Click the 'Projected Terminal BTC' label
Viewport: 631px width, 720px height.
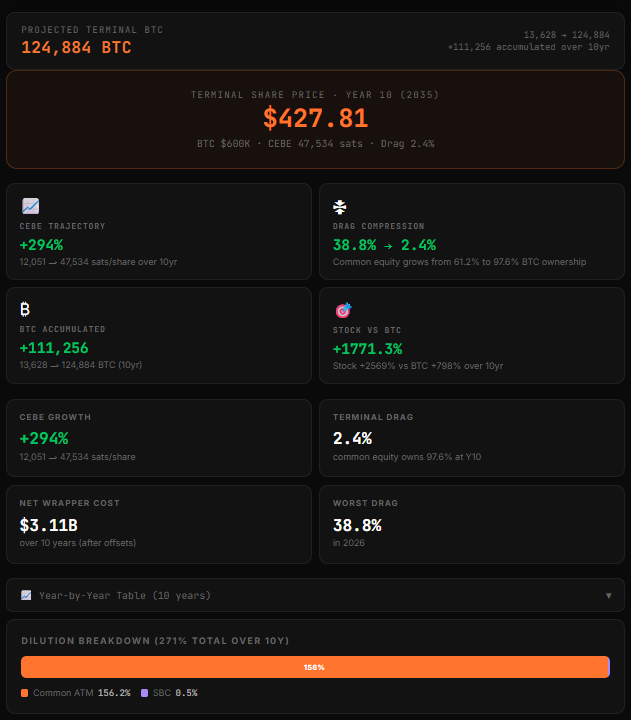(x=92, y=30)
